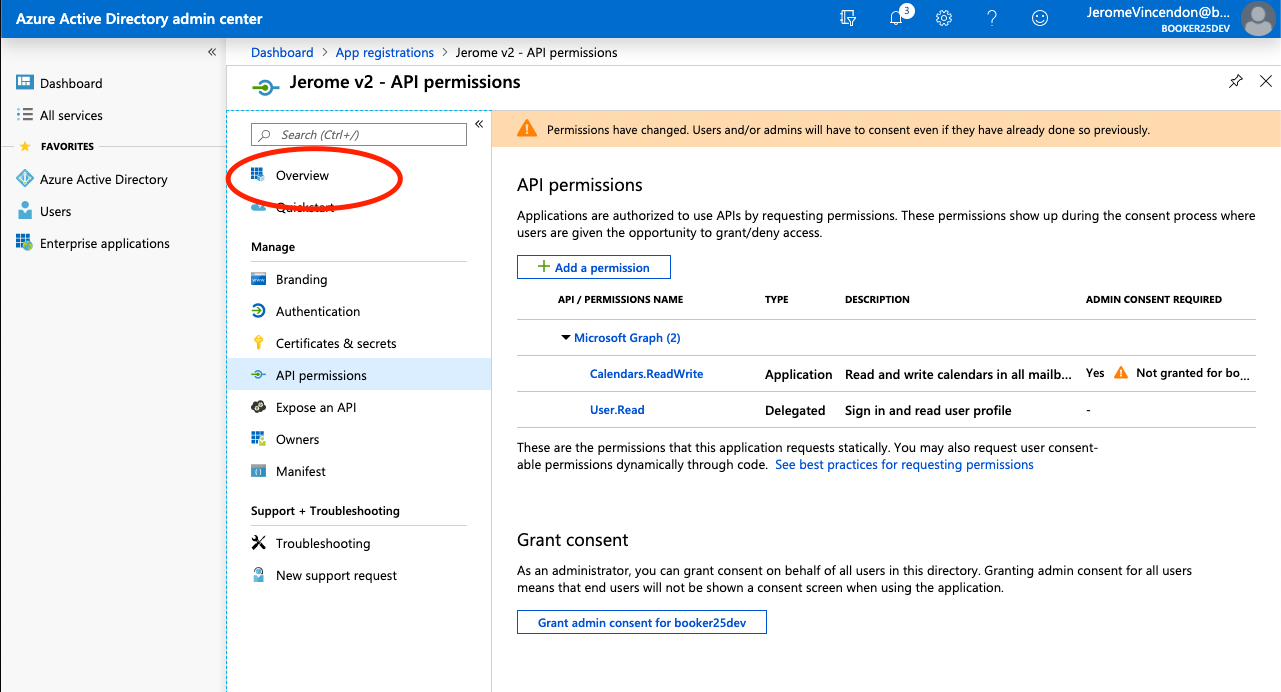Click the Search (Ctrl+/) field
Screen dimensions: 1281x692
[358, 134]
